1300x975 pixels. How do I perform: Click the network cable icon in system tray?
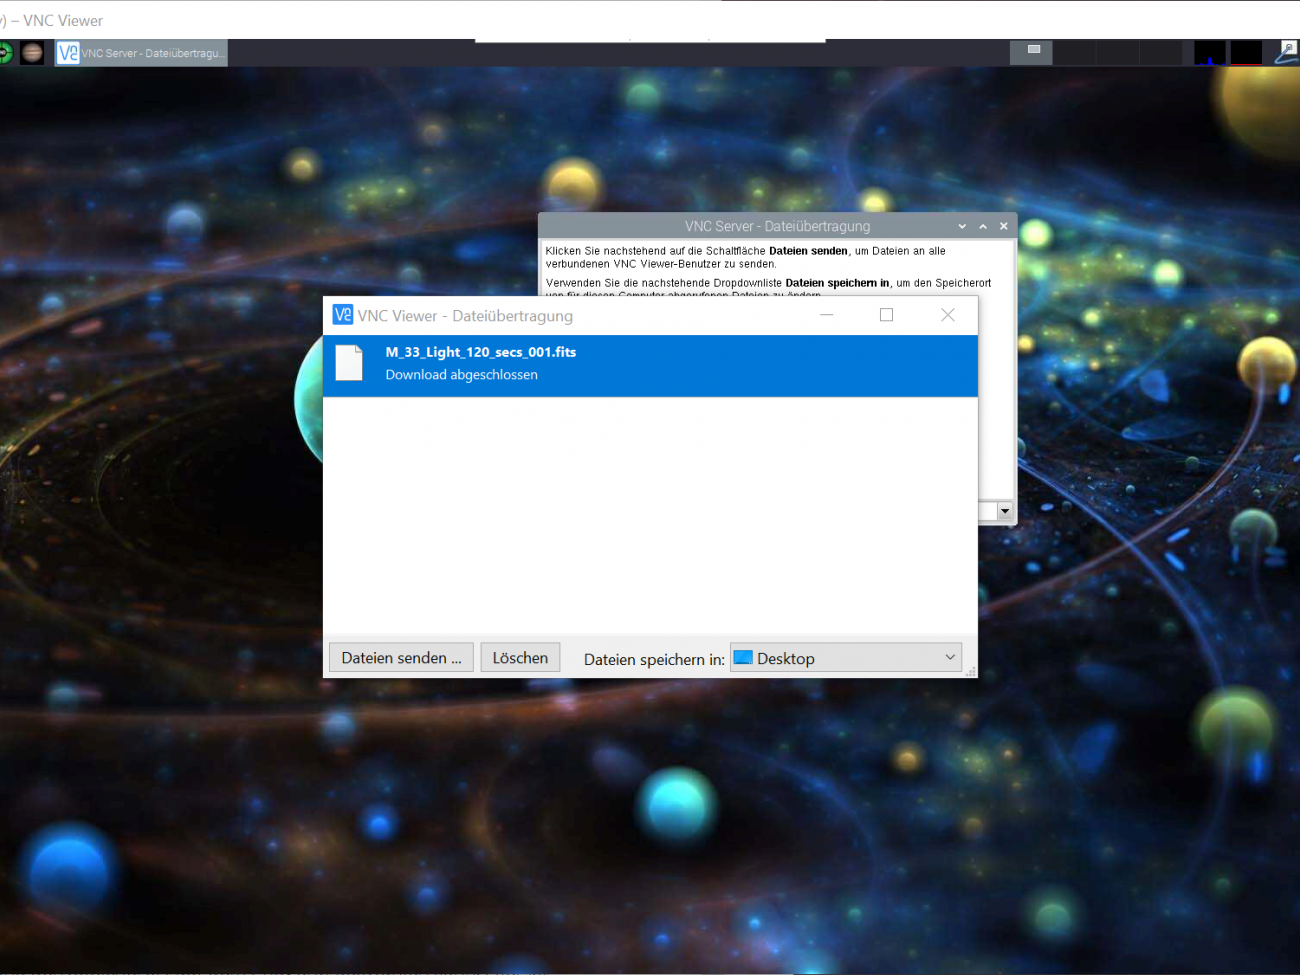tap(1287, 53)
